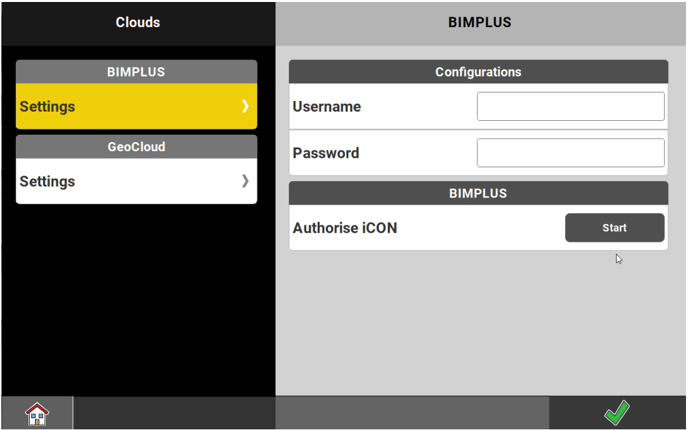Click the Clouds panel title

pos(137,22)
